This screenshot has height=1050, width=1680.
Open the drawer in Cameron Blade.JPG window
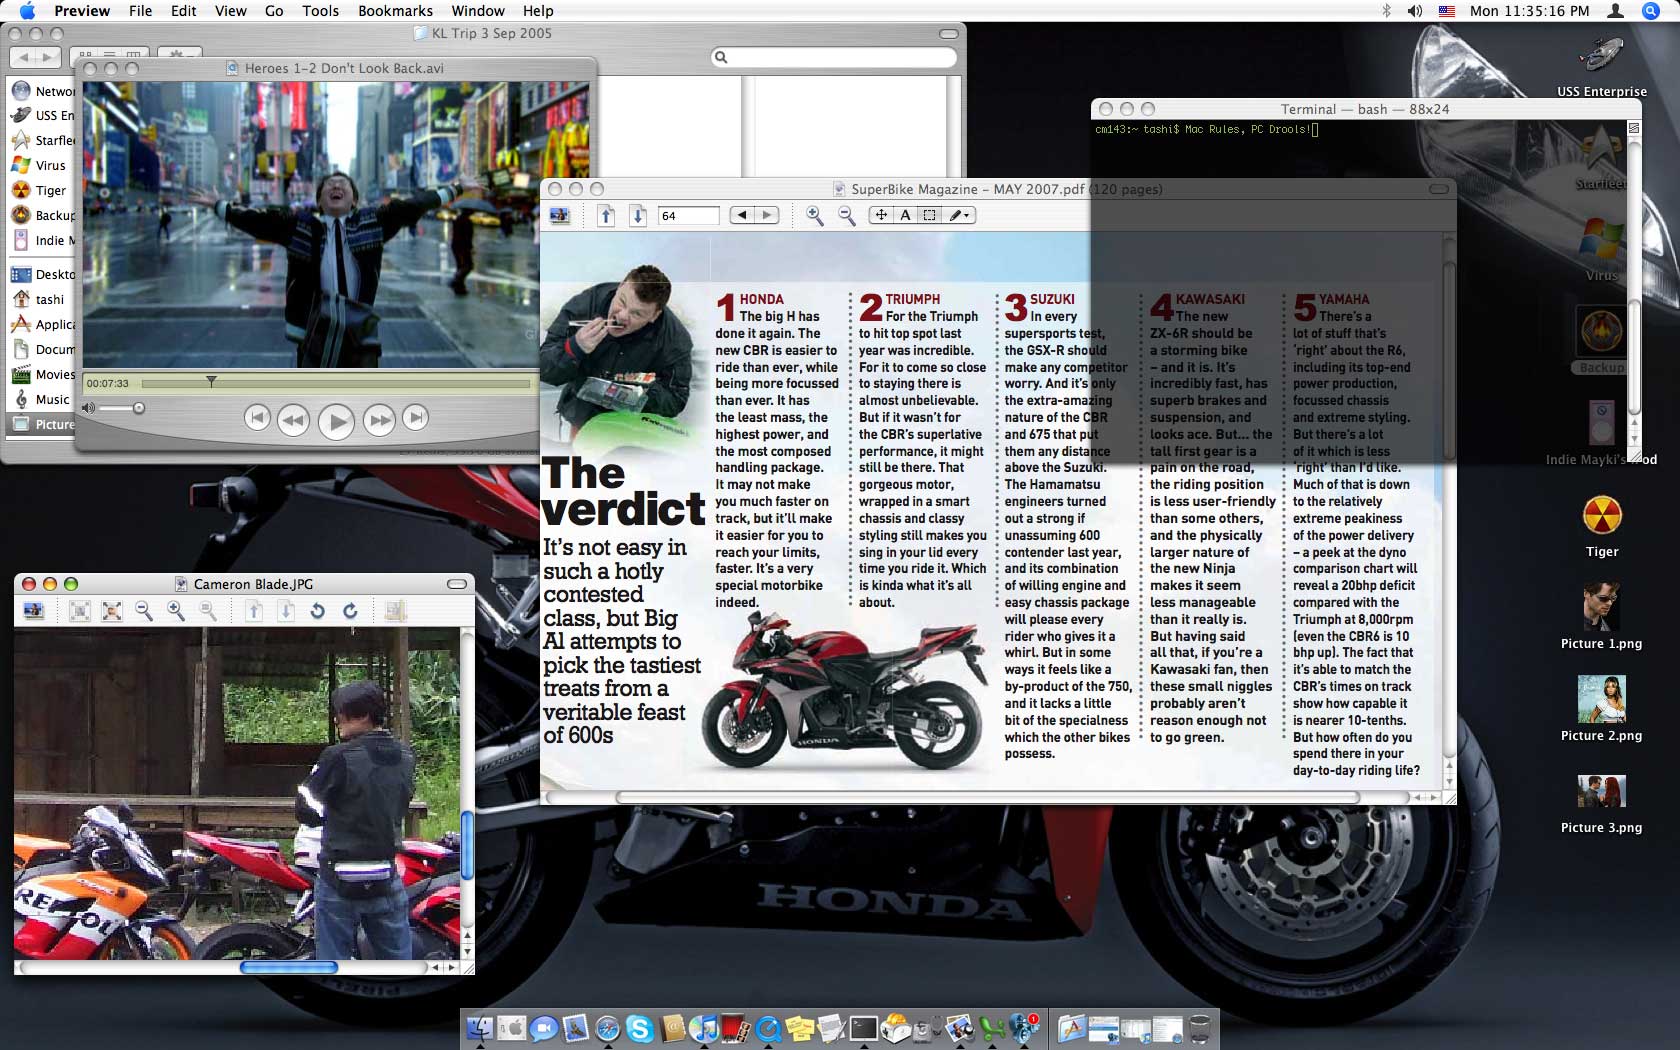34,610
